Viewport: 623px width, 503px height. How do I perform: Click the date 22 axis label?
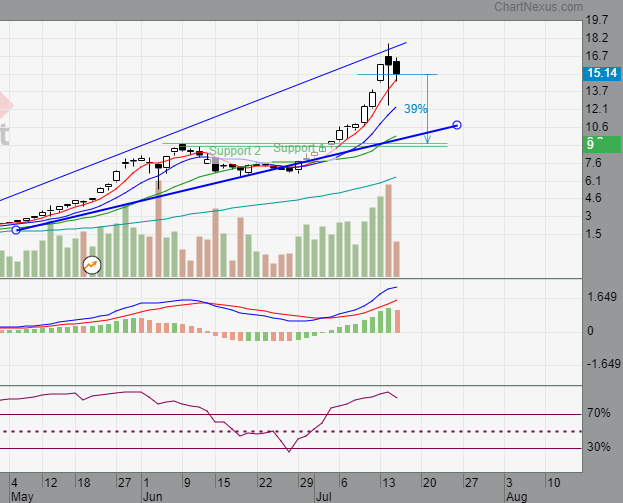pos(265,483)
